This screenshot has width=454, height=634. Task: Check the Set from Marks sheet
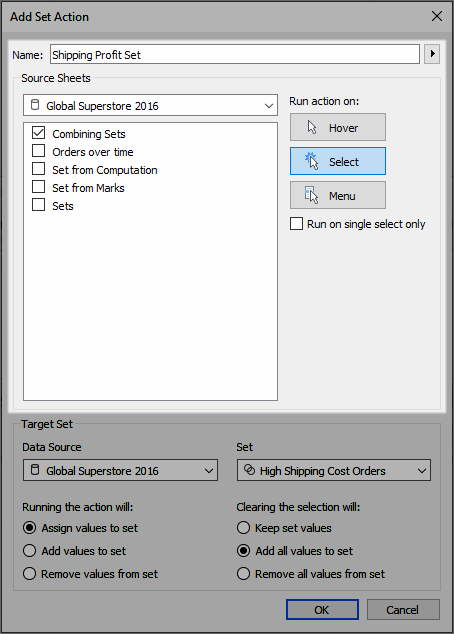coord(38,187)
